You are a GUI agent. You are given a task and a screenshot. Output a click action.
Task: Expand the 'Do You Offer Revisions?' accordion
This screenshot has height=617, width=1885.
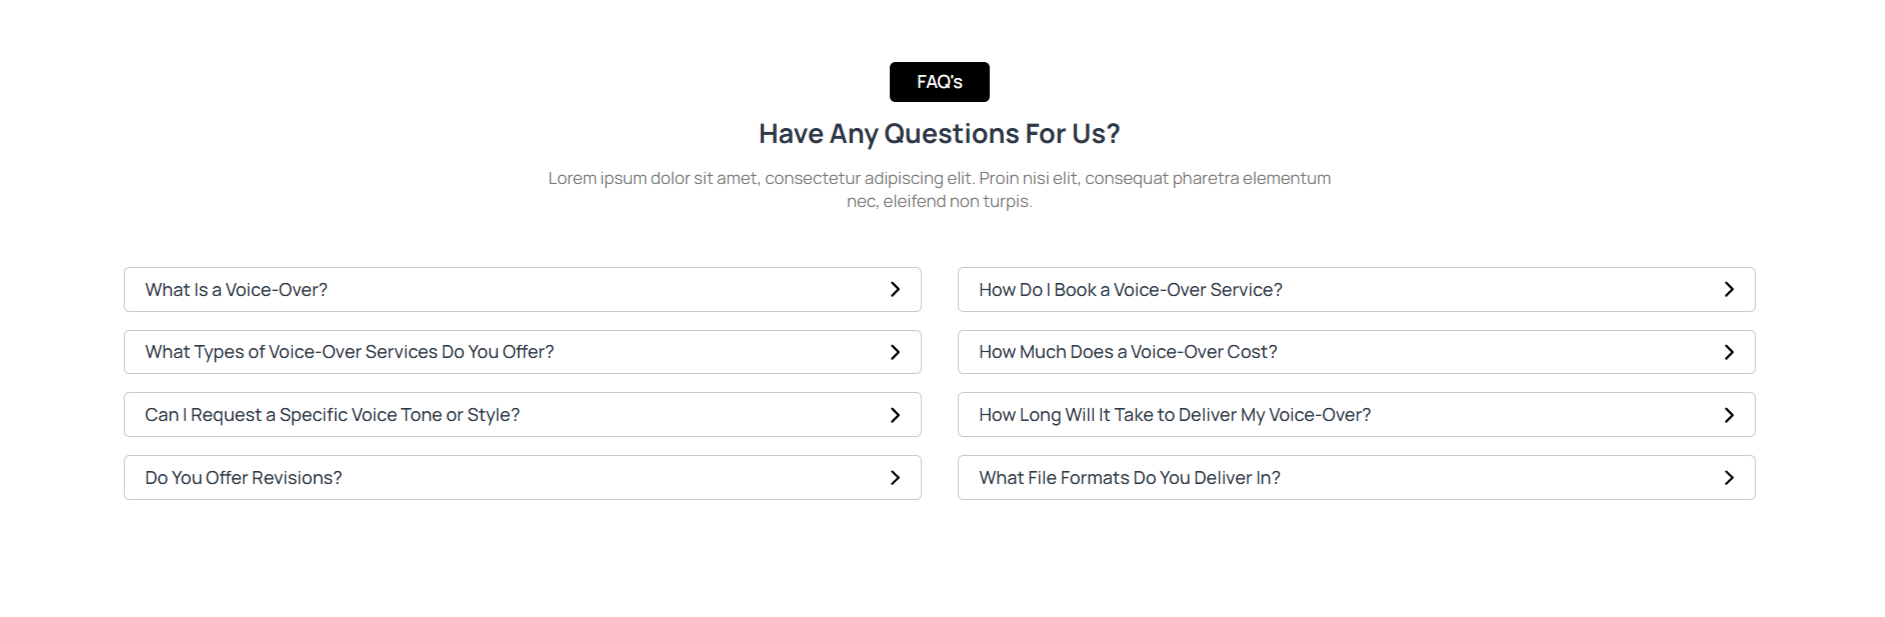pos(243,478)
